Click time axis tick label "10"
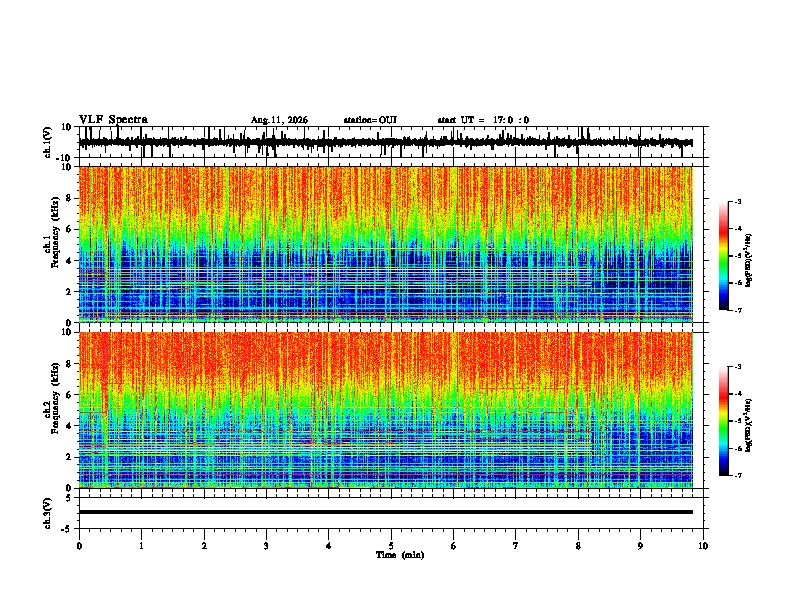Image resolution: width=792 pixels, height=612 pixels. point(703,546)
